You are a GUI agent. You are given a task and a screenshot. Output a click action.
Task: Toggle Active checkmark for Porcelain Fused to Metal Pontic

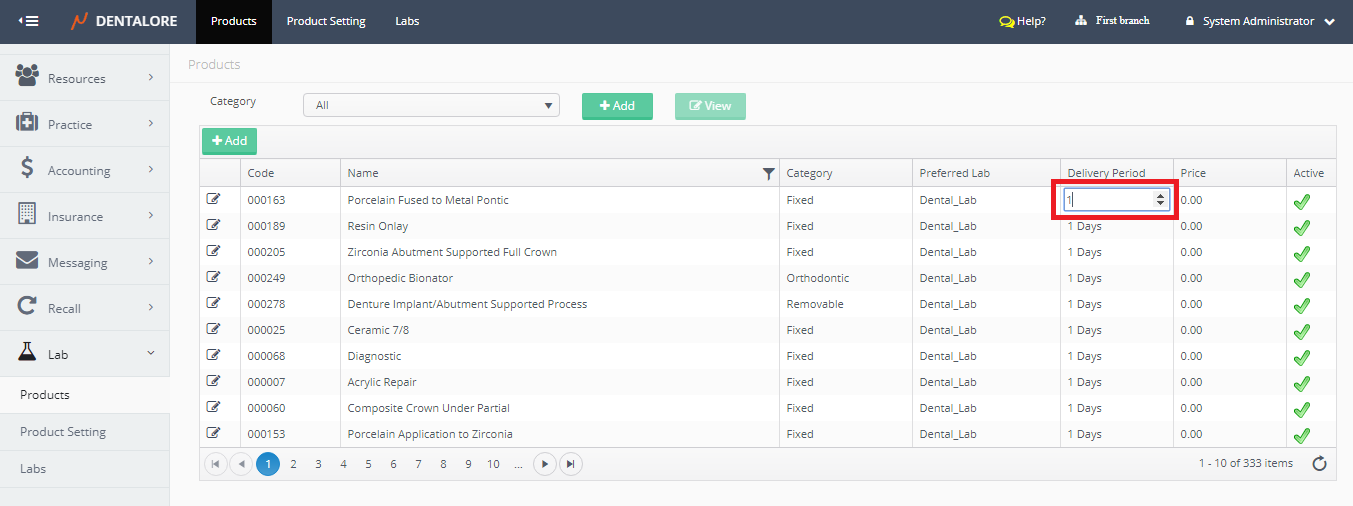[x=1301, y=201]
